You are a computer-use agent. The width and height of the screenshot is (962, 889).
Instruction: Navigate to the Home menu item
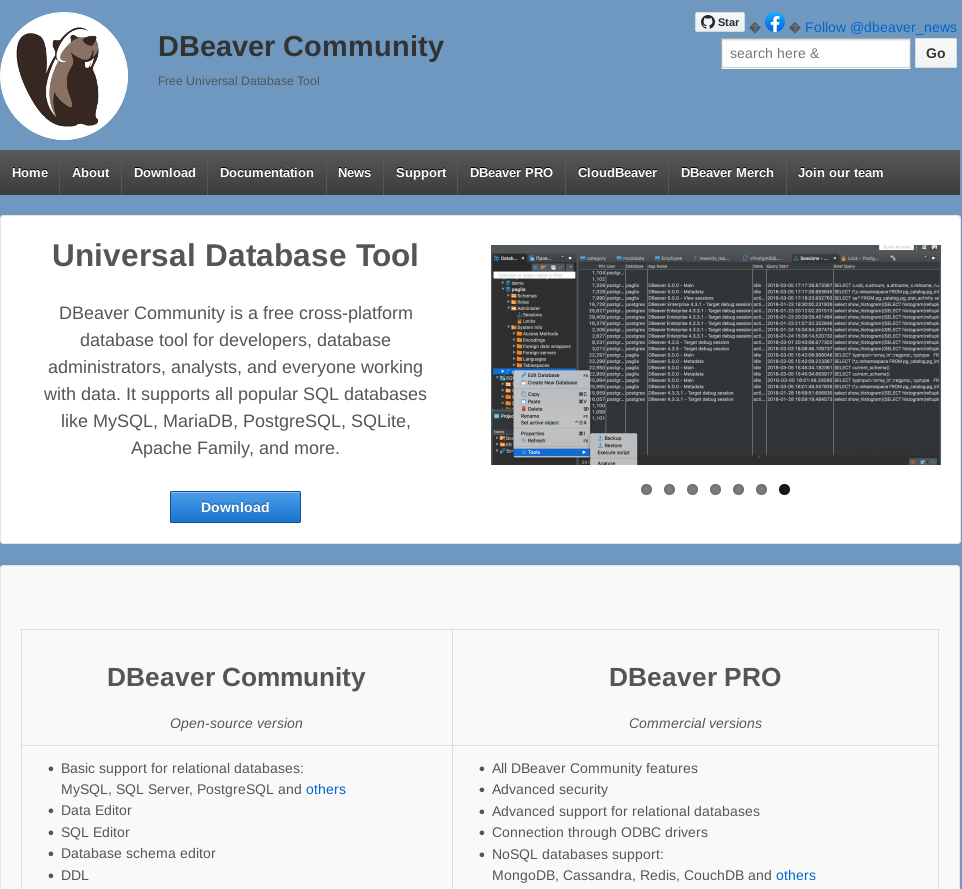tap(30, 173)
